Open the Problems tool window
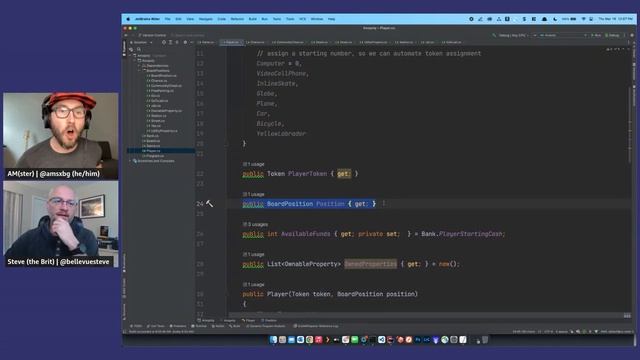This screenshot has height=360, width=640. [x=178, y=326]
